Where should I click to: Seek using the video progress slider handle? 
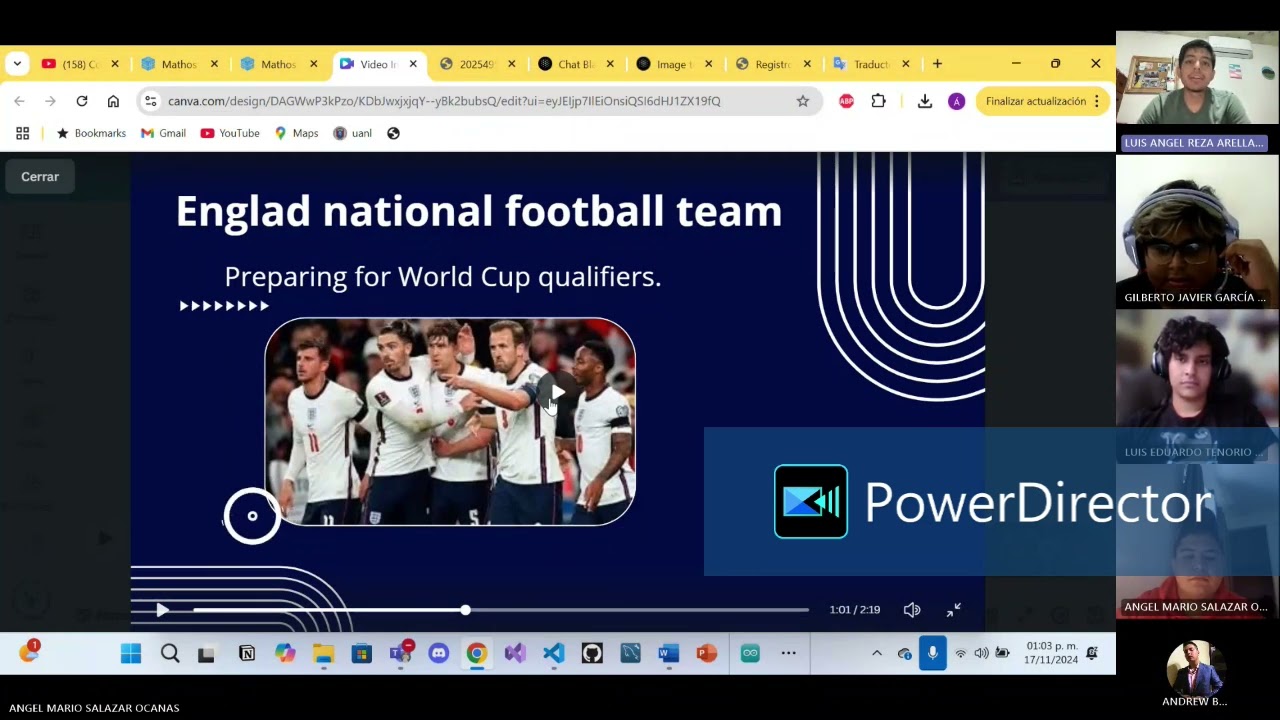pos(465,610)
